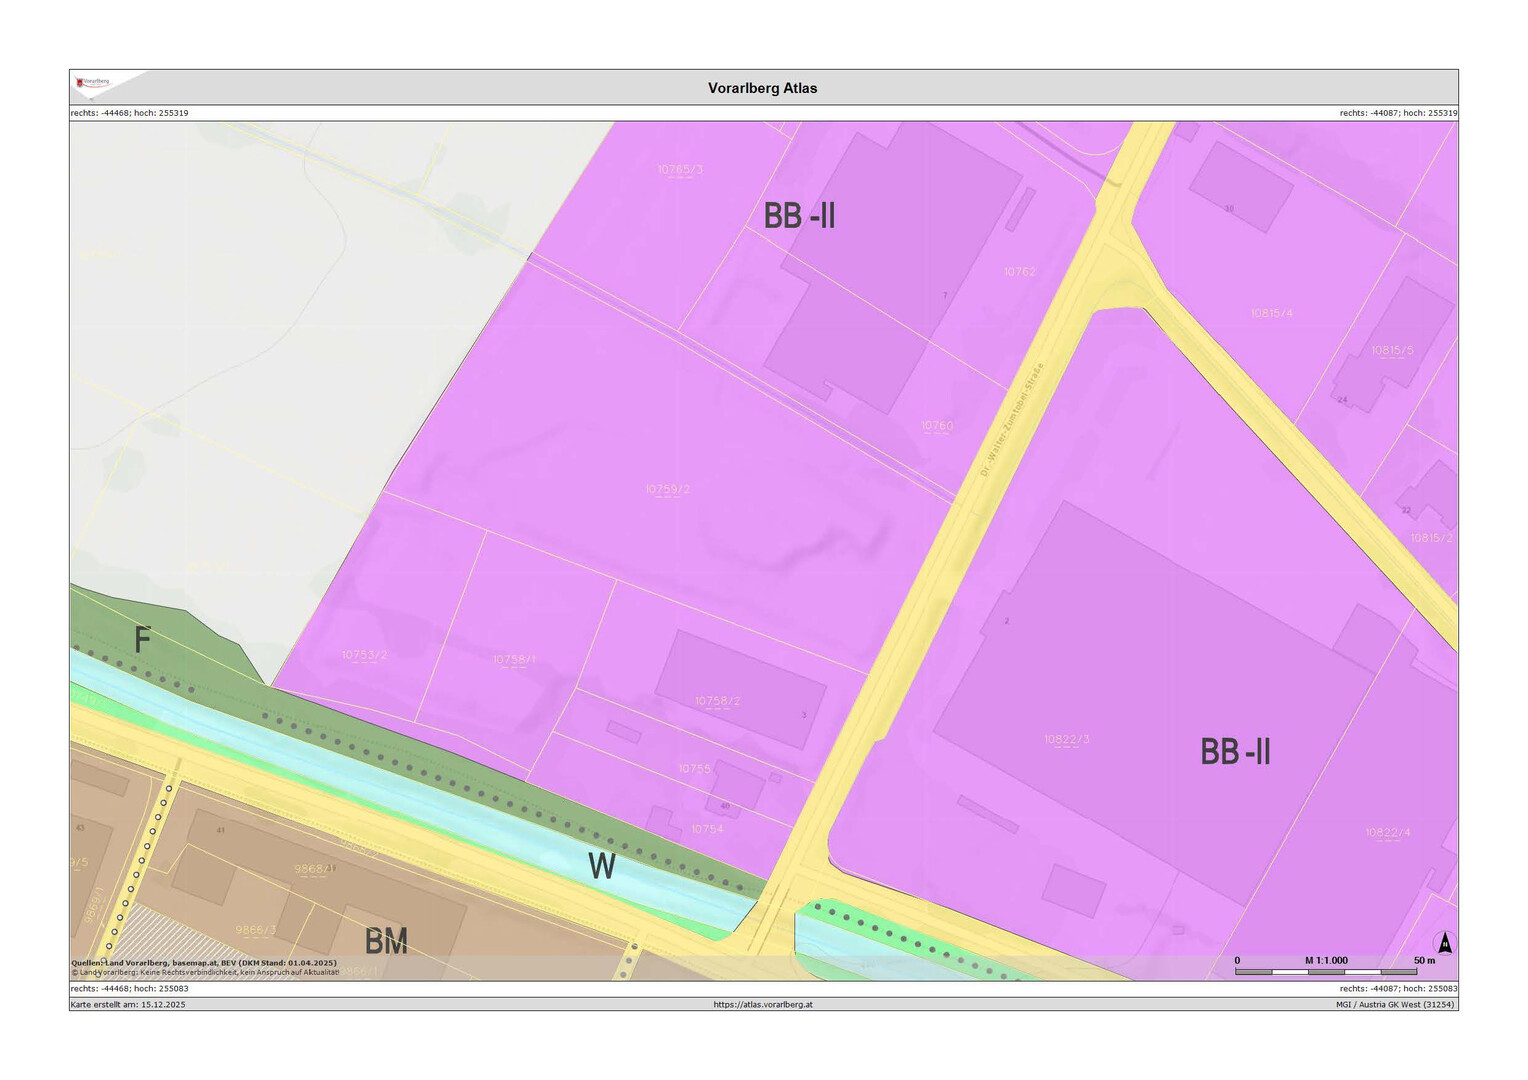Click the Dr.-Walter-Zumtobel-Straße street label
Image resolution: width=1528 pixels, height=1080 pixels.
1011,419
